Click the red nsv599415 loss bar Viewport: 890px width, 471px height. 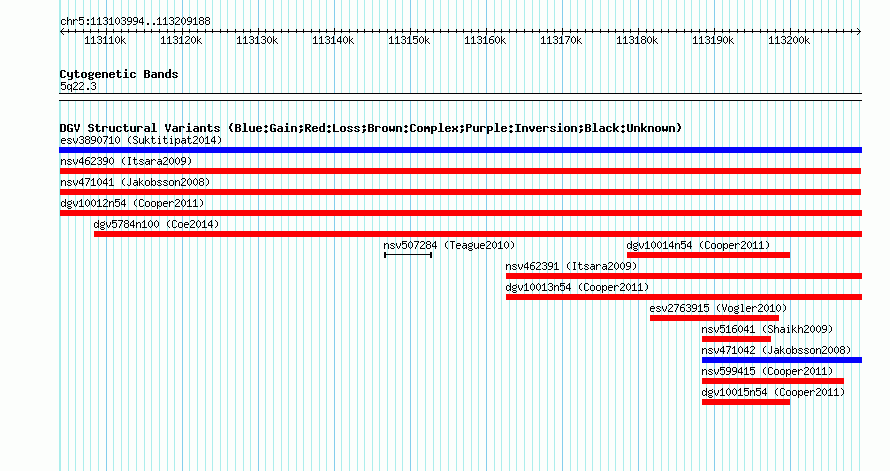pos(773,381)
